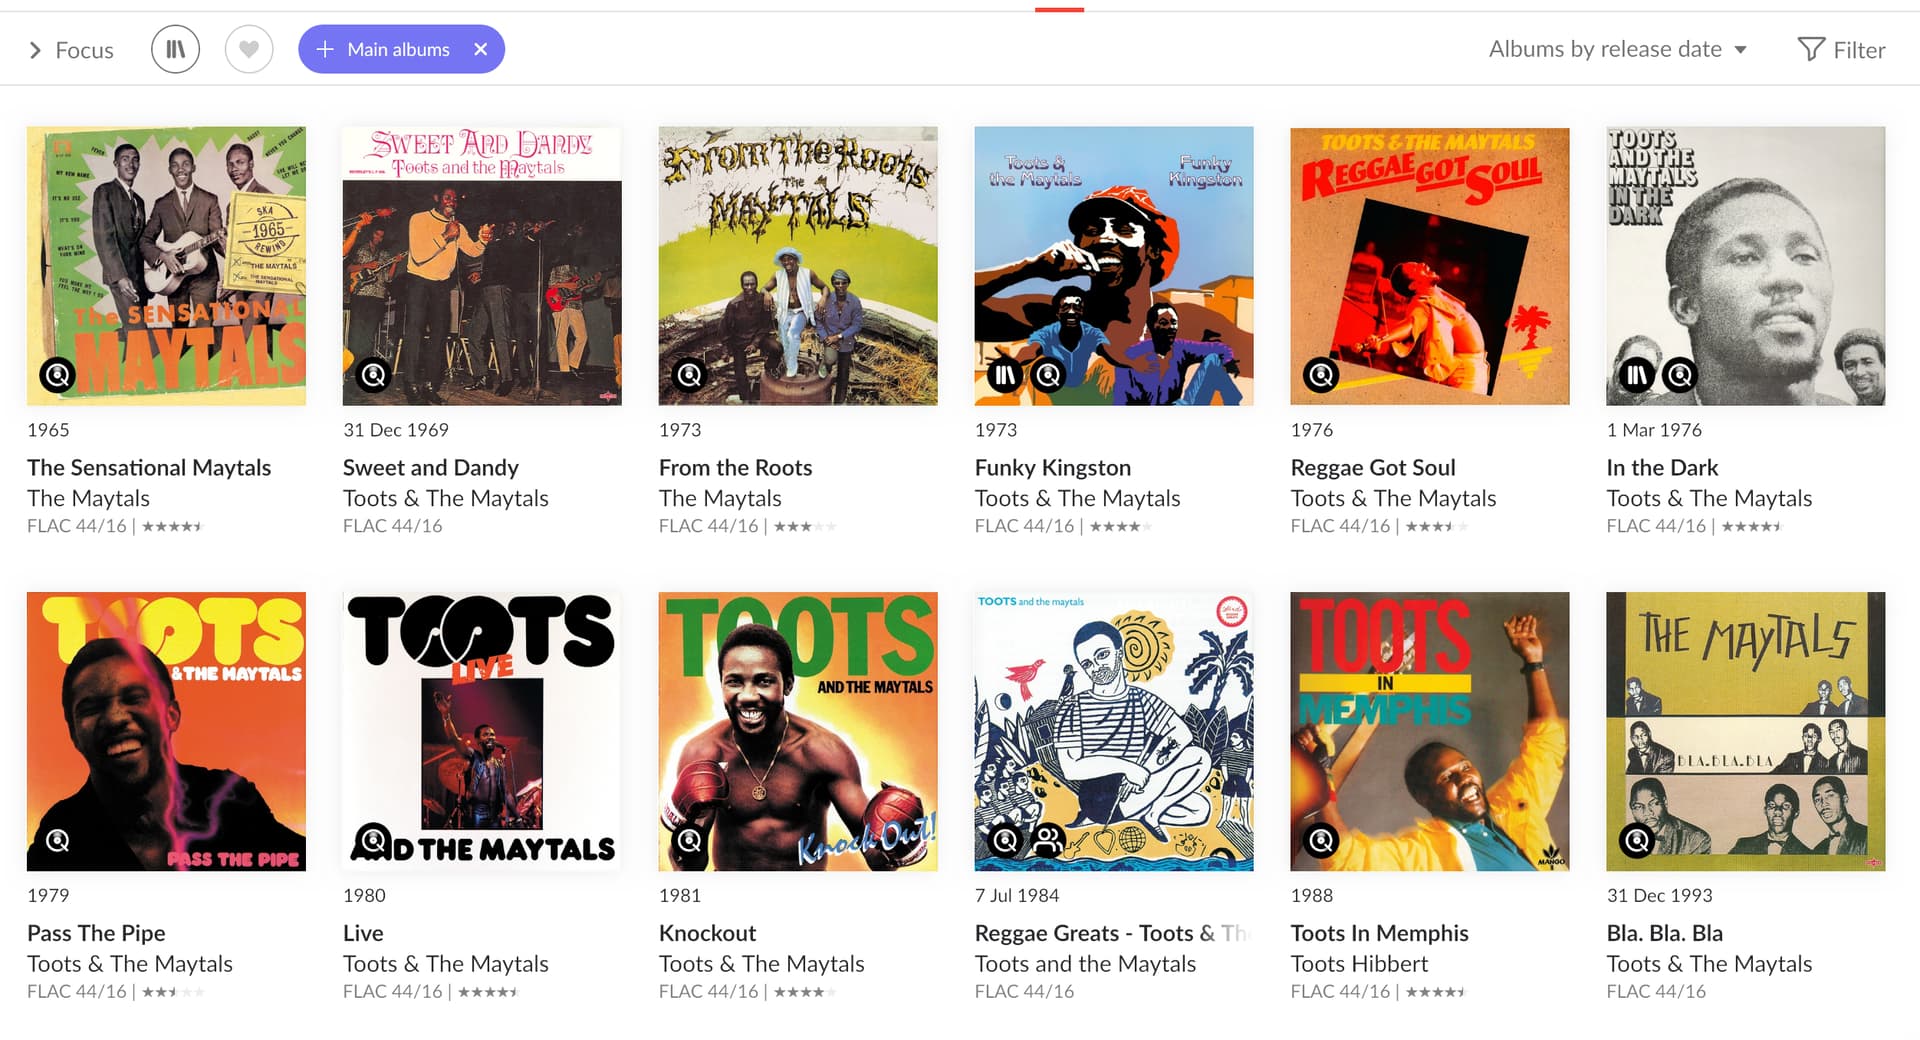Click the plus icon in Main albums chip
Viewport: 1920px width, 1040px height.
click(325, 49)
